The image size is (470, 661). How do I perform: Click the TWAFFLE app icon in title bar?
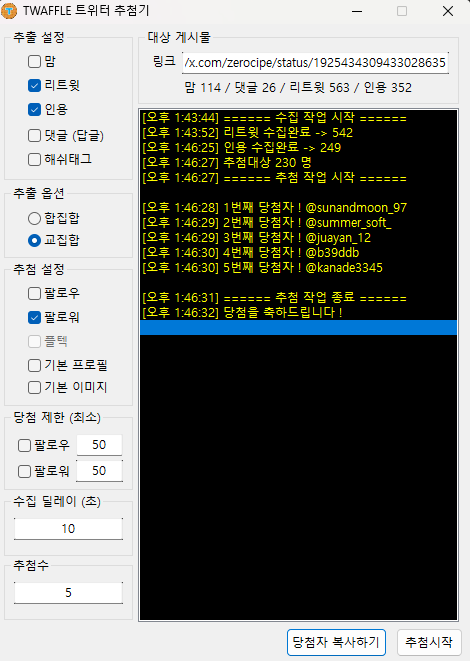[9, 11]
